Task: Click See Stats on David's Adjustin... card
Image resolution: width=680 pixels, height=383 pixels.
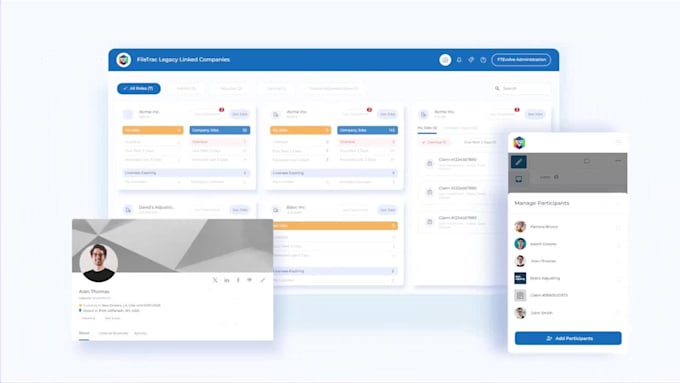Action: click(240, 210)
